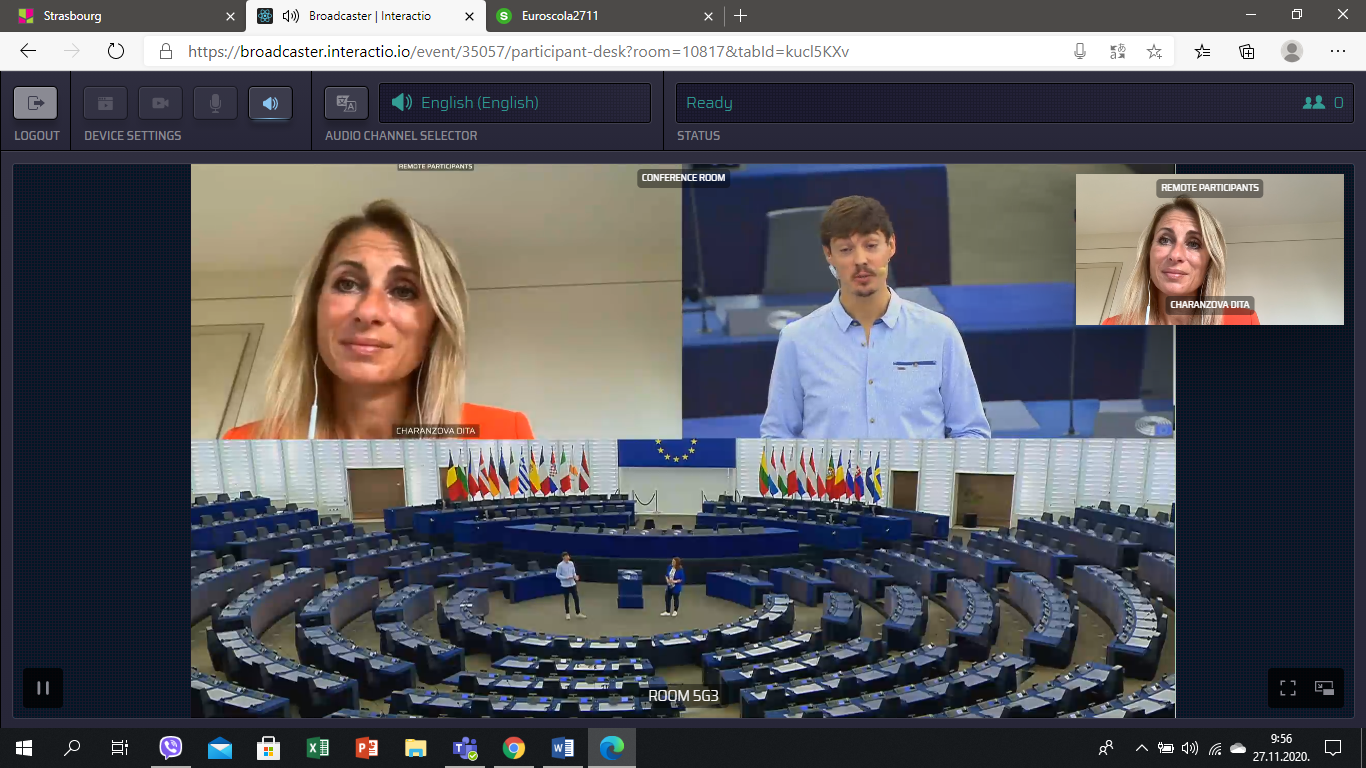Show hidden system tray icons

(x=1141, y=748)
